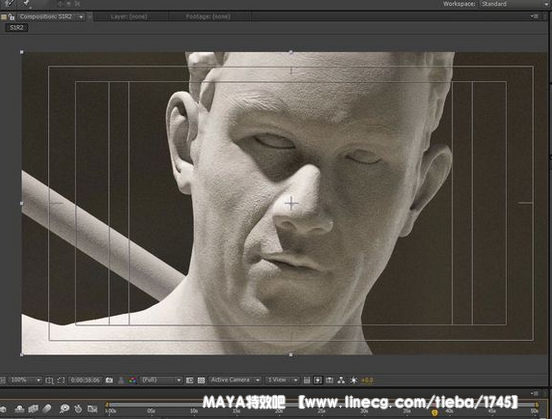Click the composition panel color label swatch

click(4, 17)
